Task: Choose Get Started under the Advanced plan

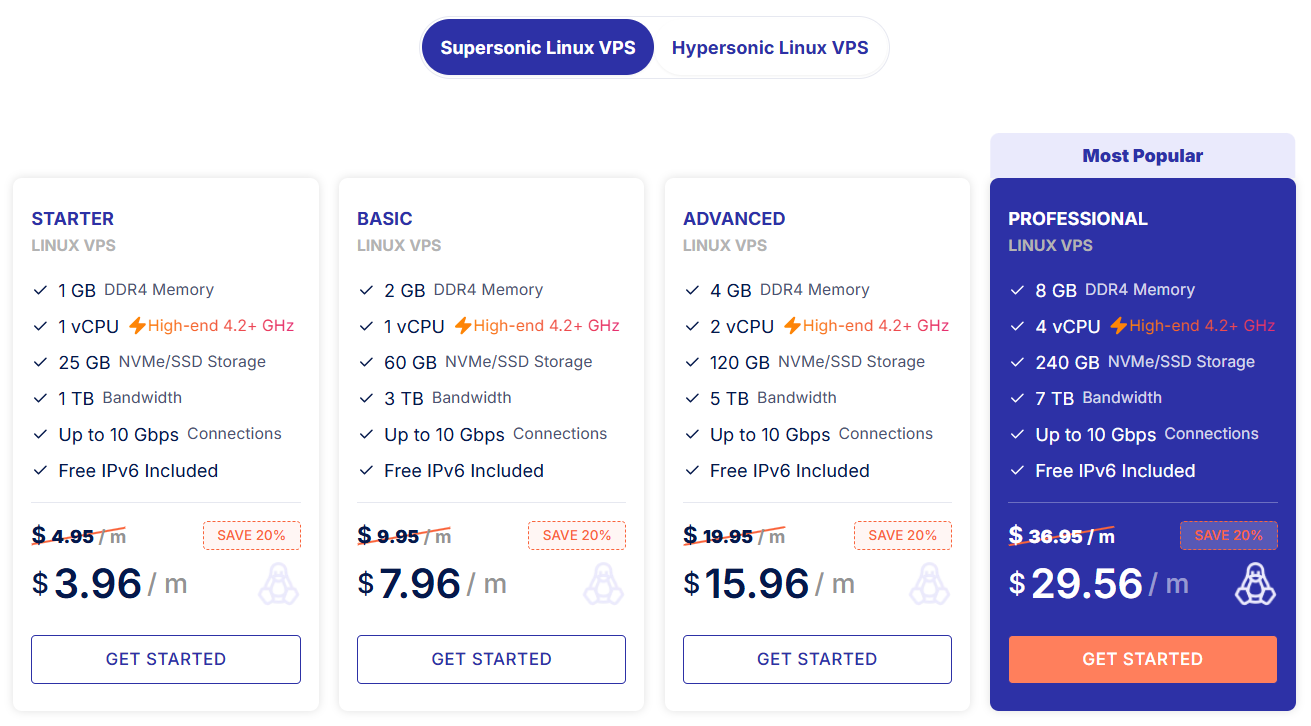Action: [817, 659]
